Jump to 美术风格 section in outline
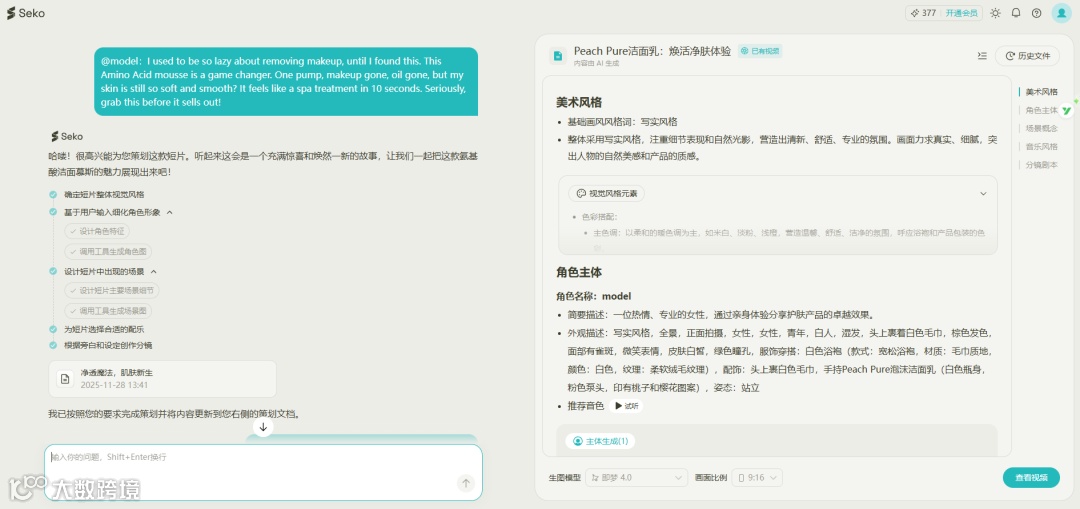This screenshot has height=509, width=1080. [x=1041, y=92]
